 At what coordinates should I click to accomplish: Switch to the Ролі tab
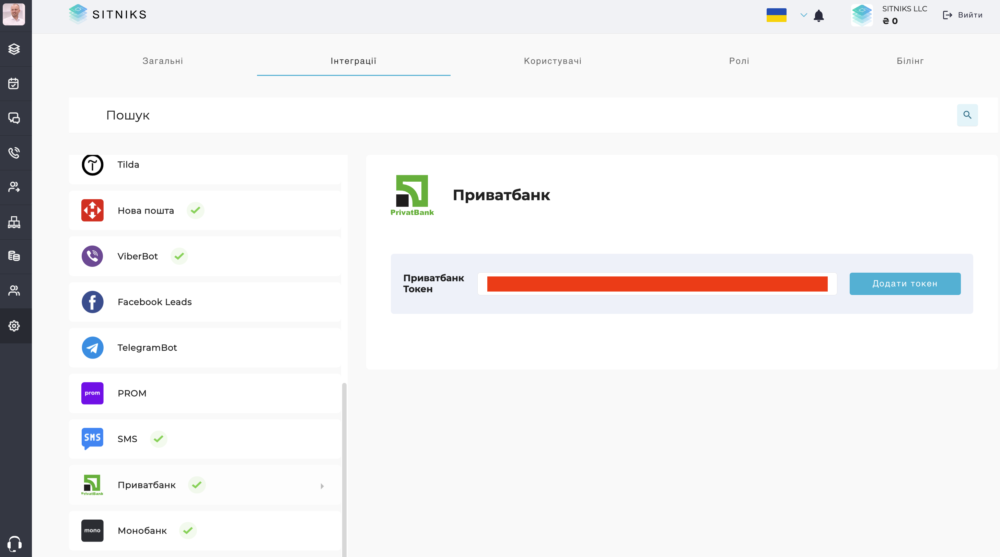pos(739,61)
